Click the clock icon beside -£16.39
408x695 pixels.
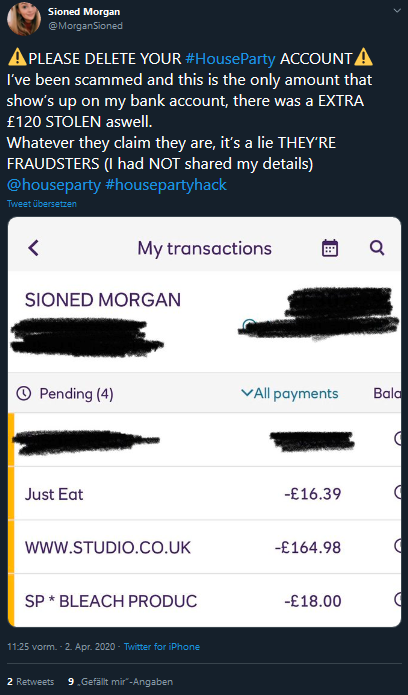click(x=398, y=492)
